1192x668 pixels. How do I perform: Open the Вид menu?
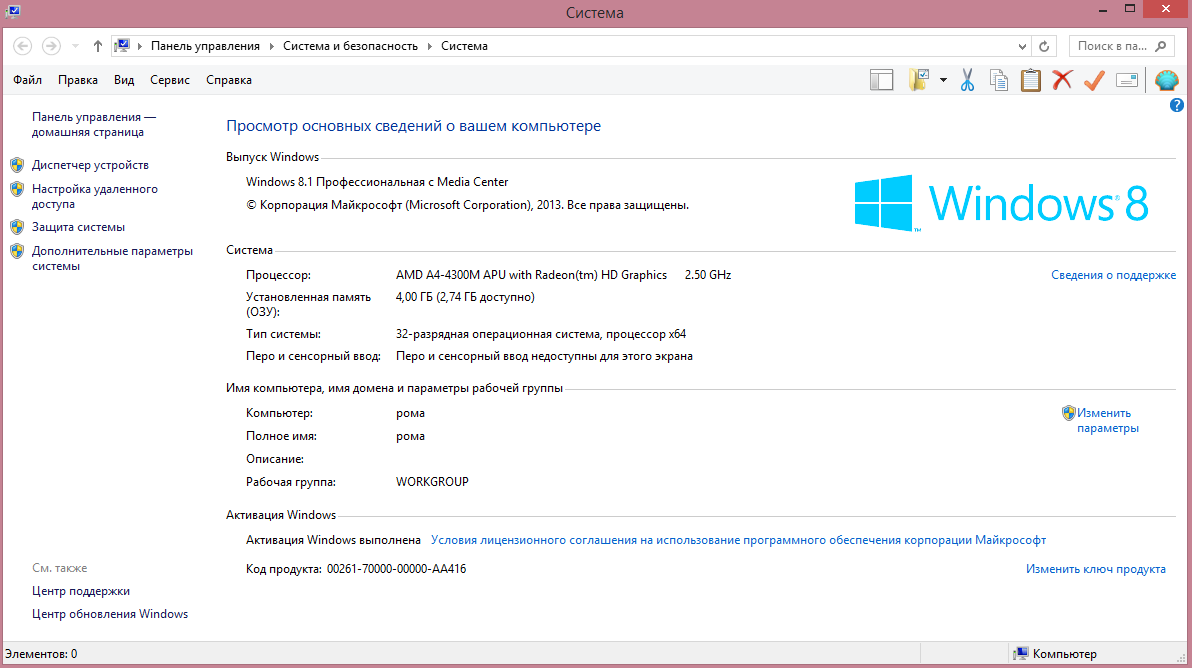click(x=124, y=80)
